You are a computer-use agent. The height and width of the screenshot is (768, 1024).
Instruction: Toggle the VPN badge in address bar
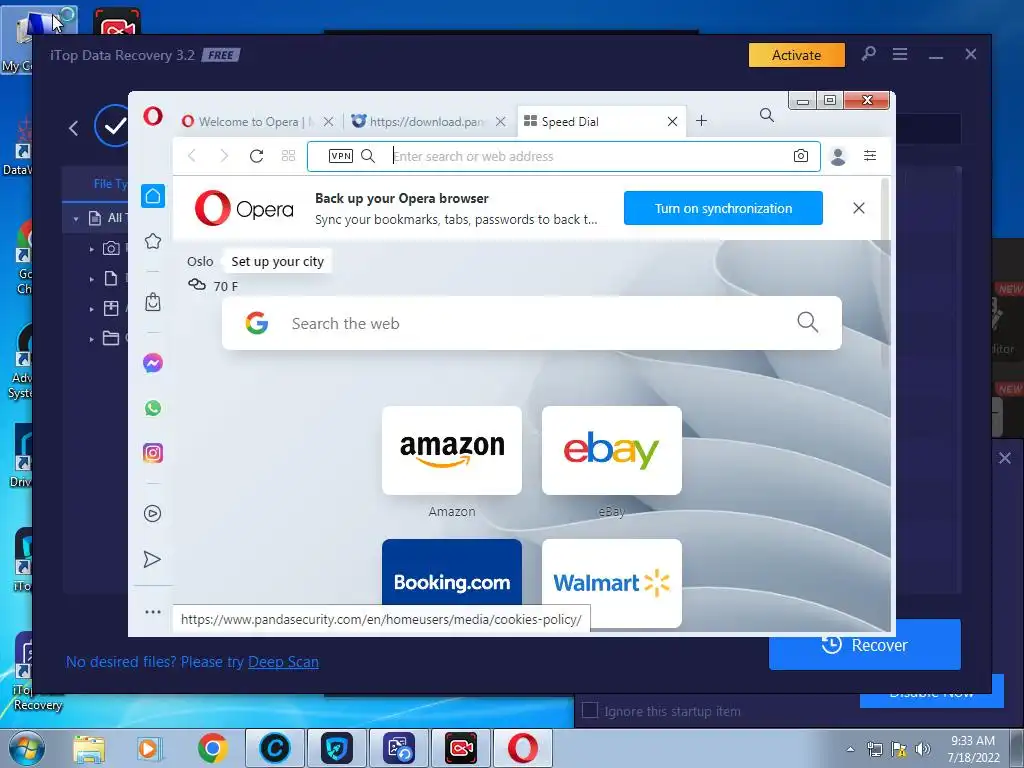(x=341, y=156)
